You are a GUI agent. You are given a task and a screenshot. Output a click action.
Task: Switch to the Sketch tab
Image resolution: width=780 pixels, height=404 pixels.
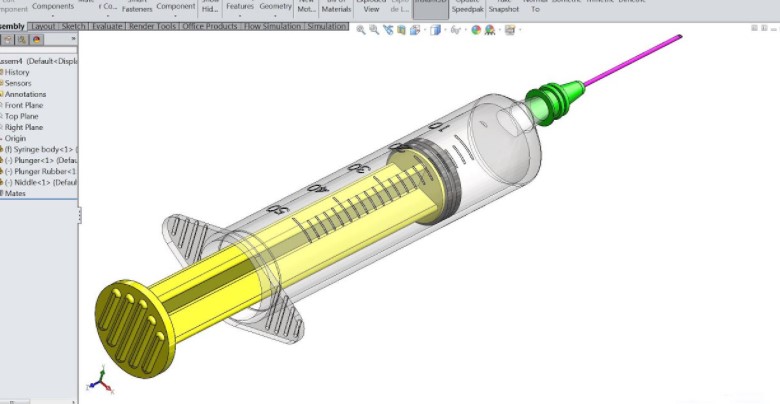pyautogui.click(x=74, y=26)
